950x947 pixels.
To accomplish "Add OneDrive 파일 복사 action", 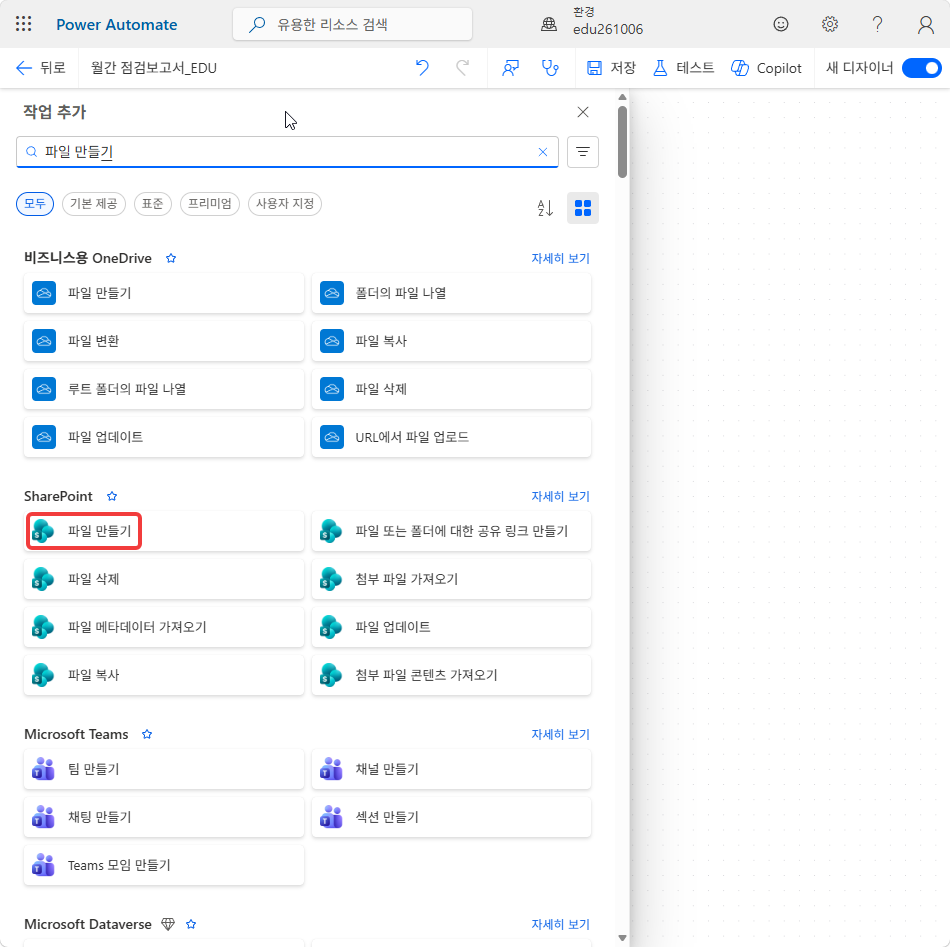I will (x=451, y=341).
